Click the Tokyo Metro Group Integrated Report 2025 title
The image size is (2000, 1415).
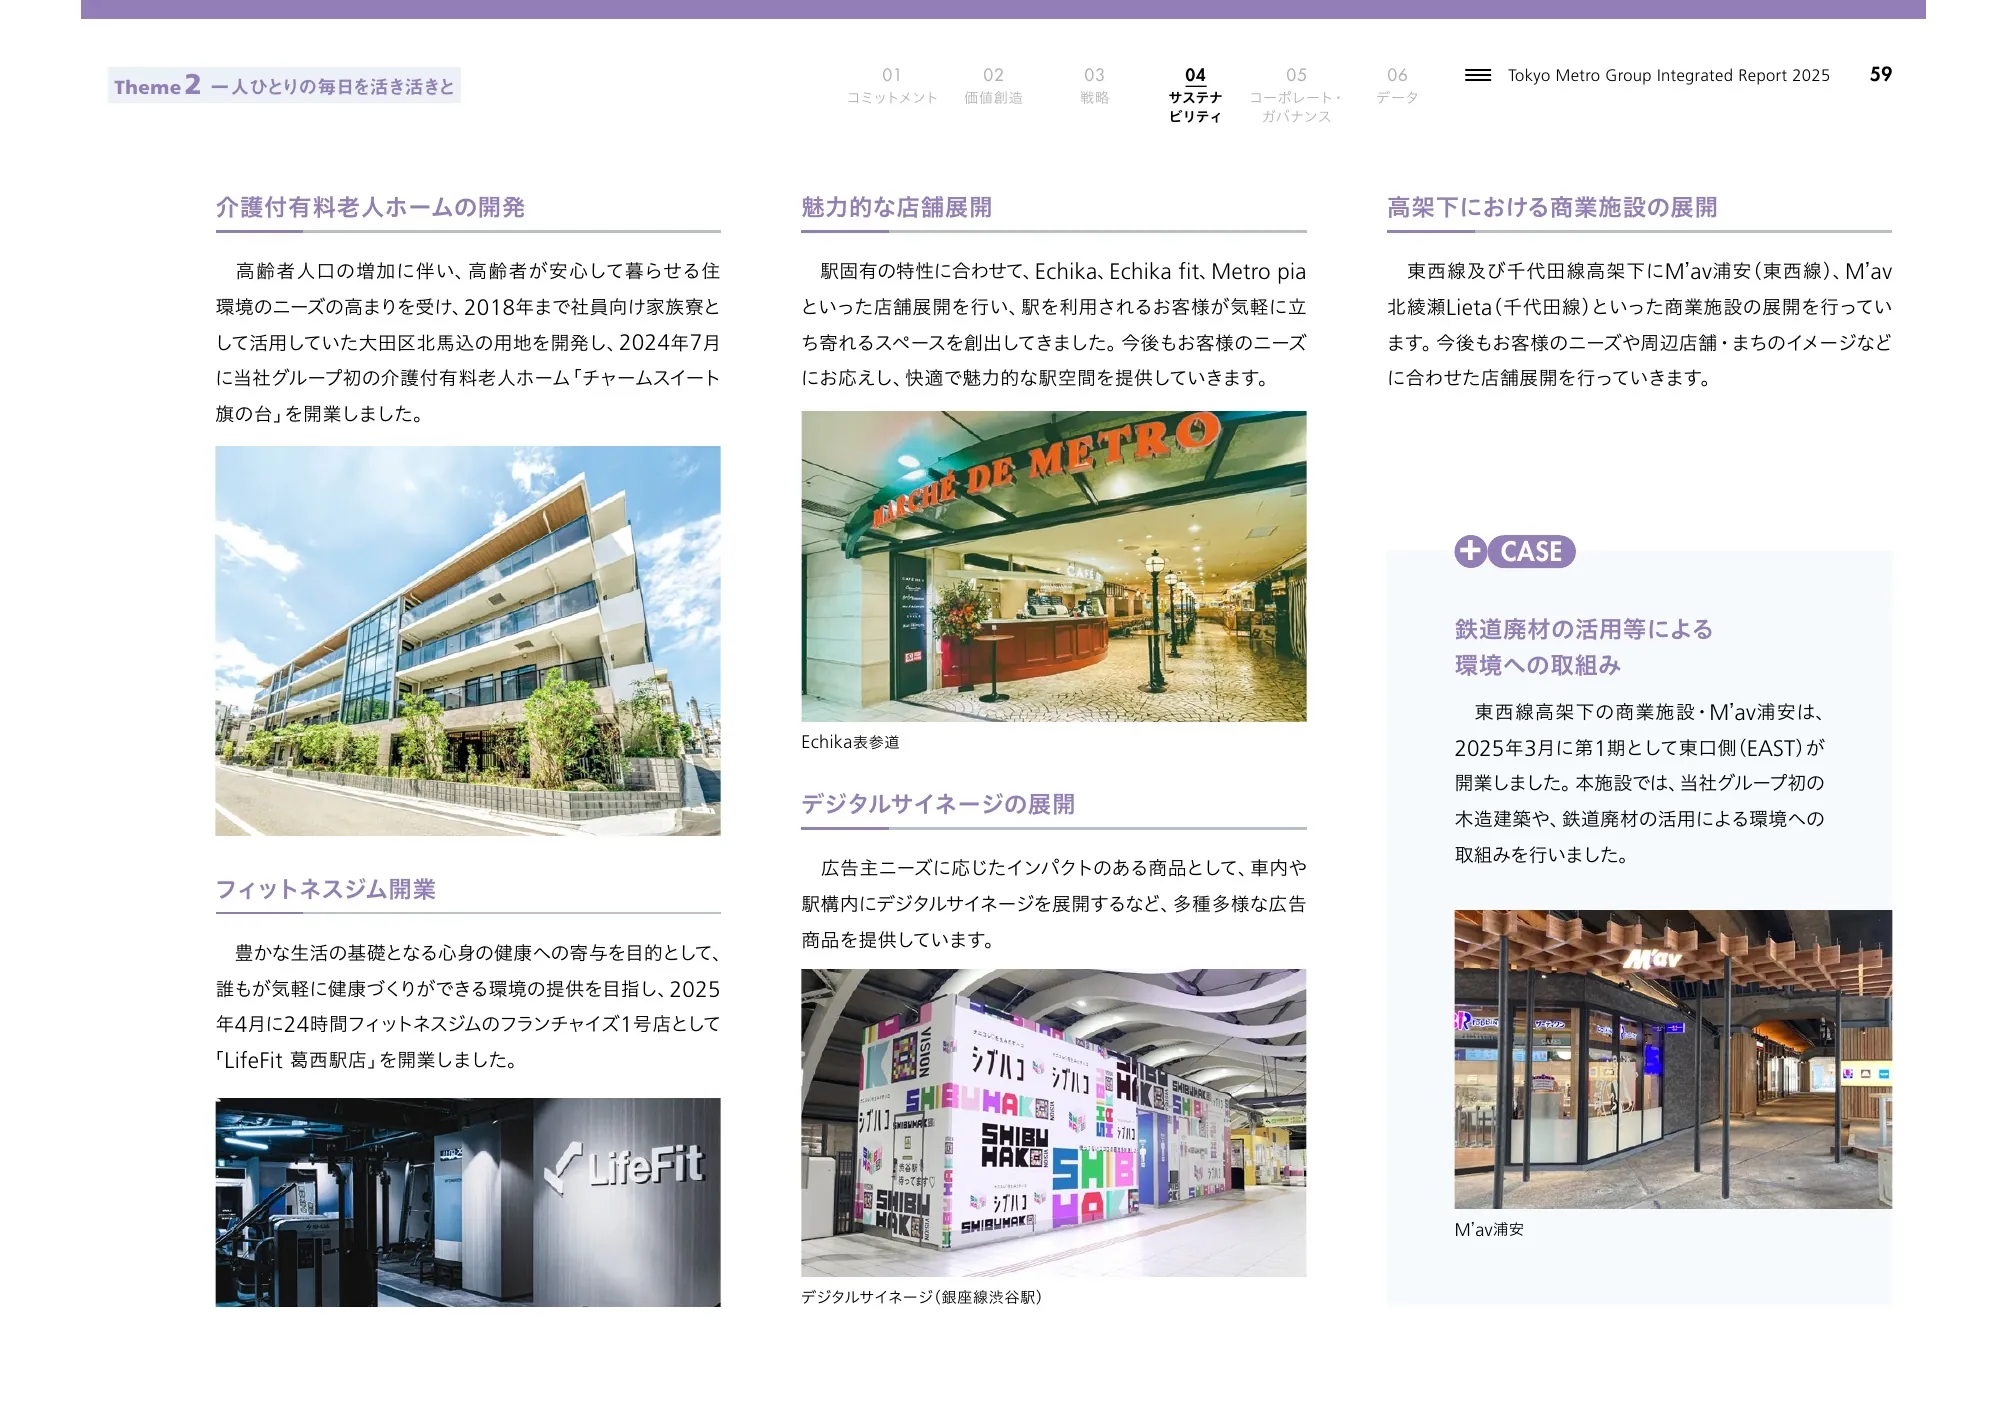(x=1669, y=75)
